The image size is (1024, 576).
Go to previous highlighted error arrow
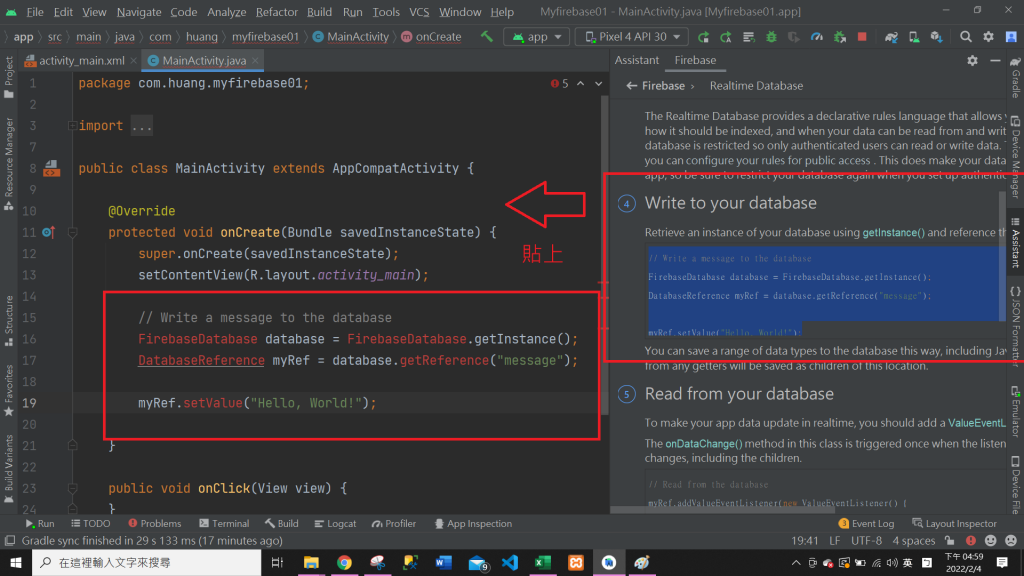(581, 84)
